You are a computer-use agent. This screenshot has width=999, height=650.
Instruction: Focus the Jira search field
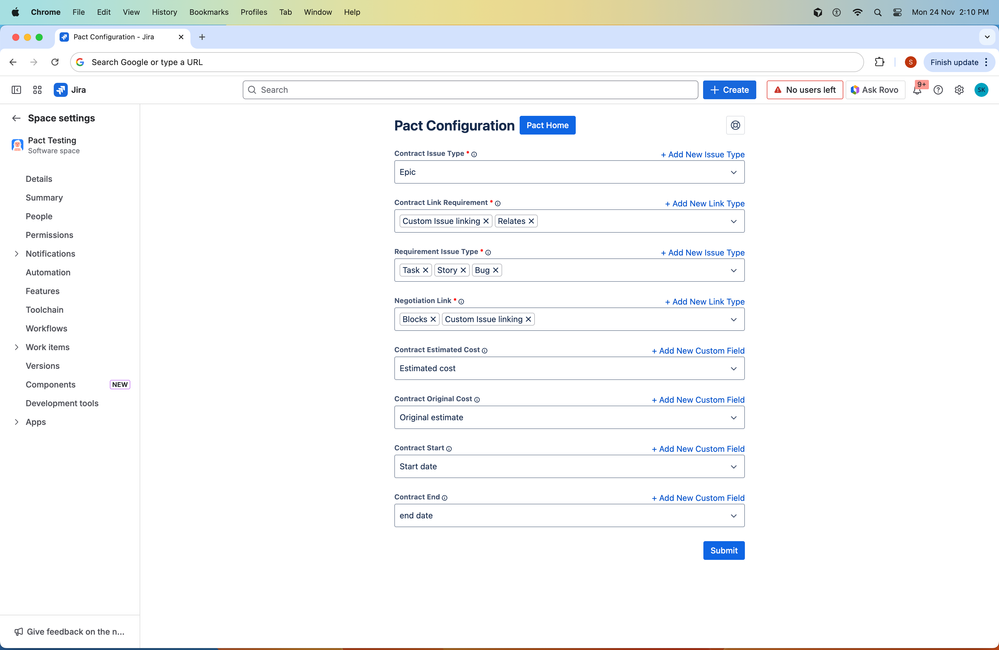coord(470,90)
